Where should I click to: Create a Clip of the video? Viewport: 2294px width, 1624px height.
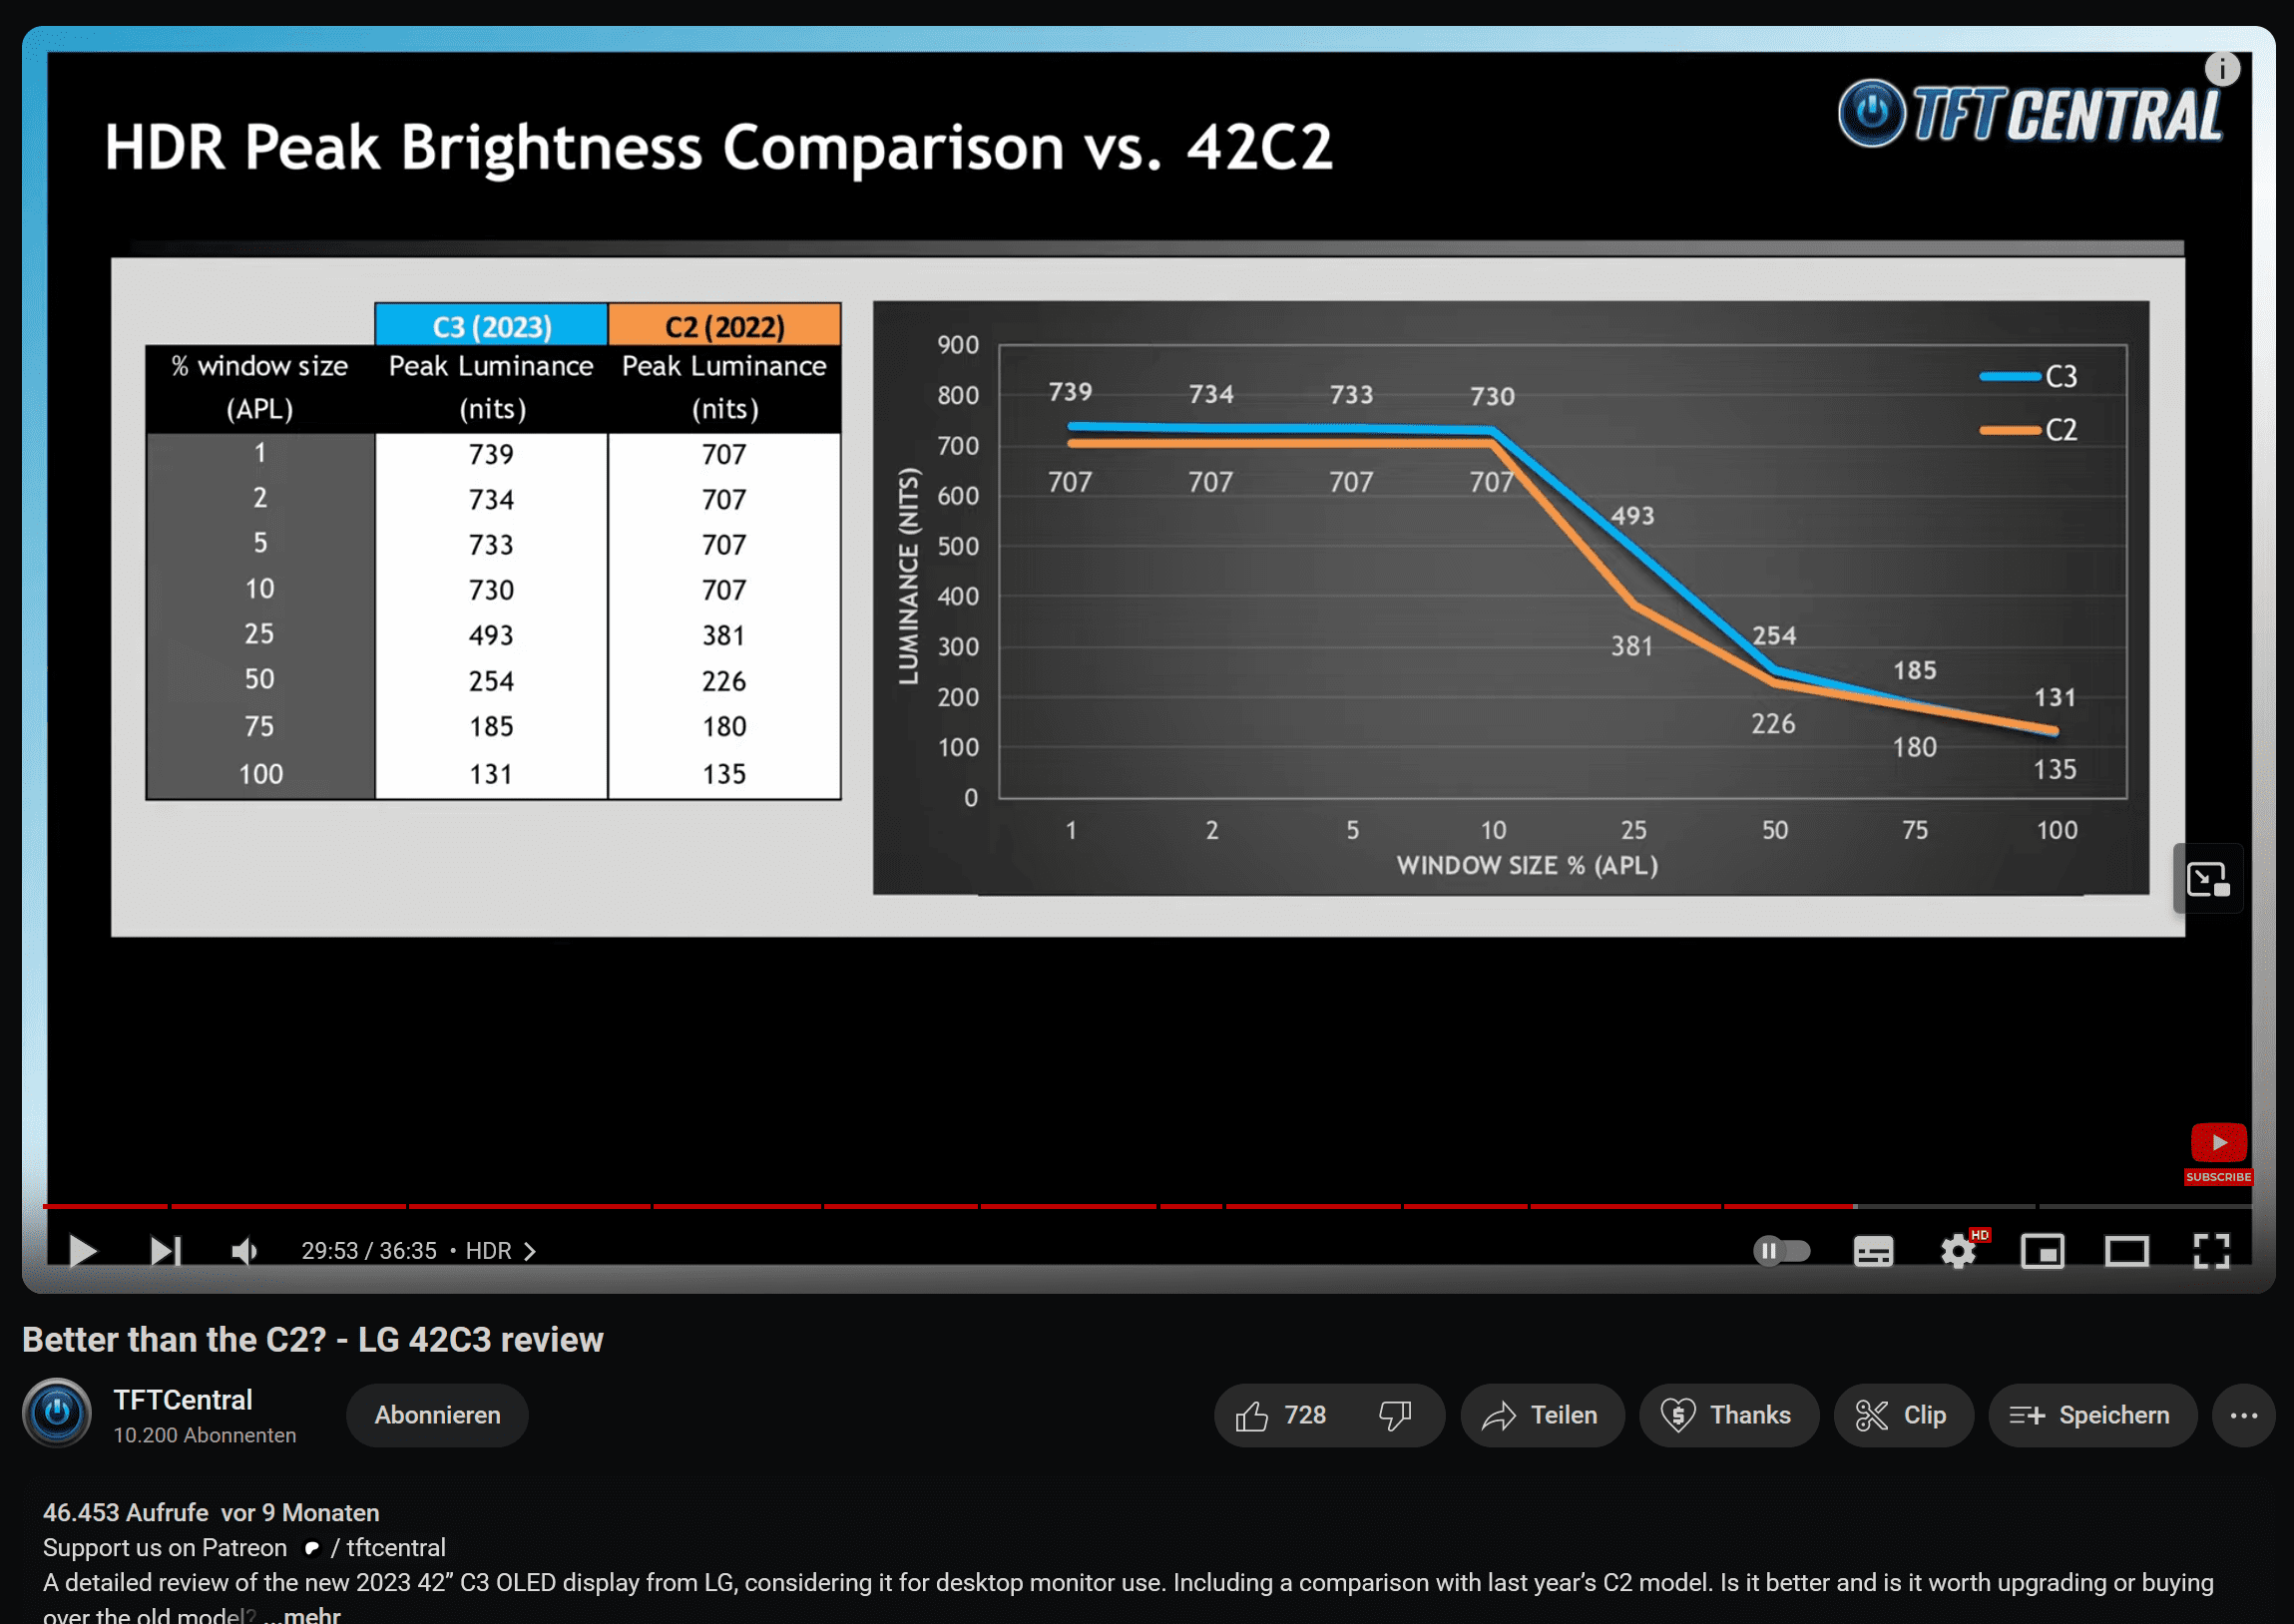click(1902, 1415)
